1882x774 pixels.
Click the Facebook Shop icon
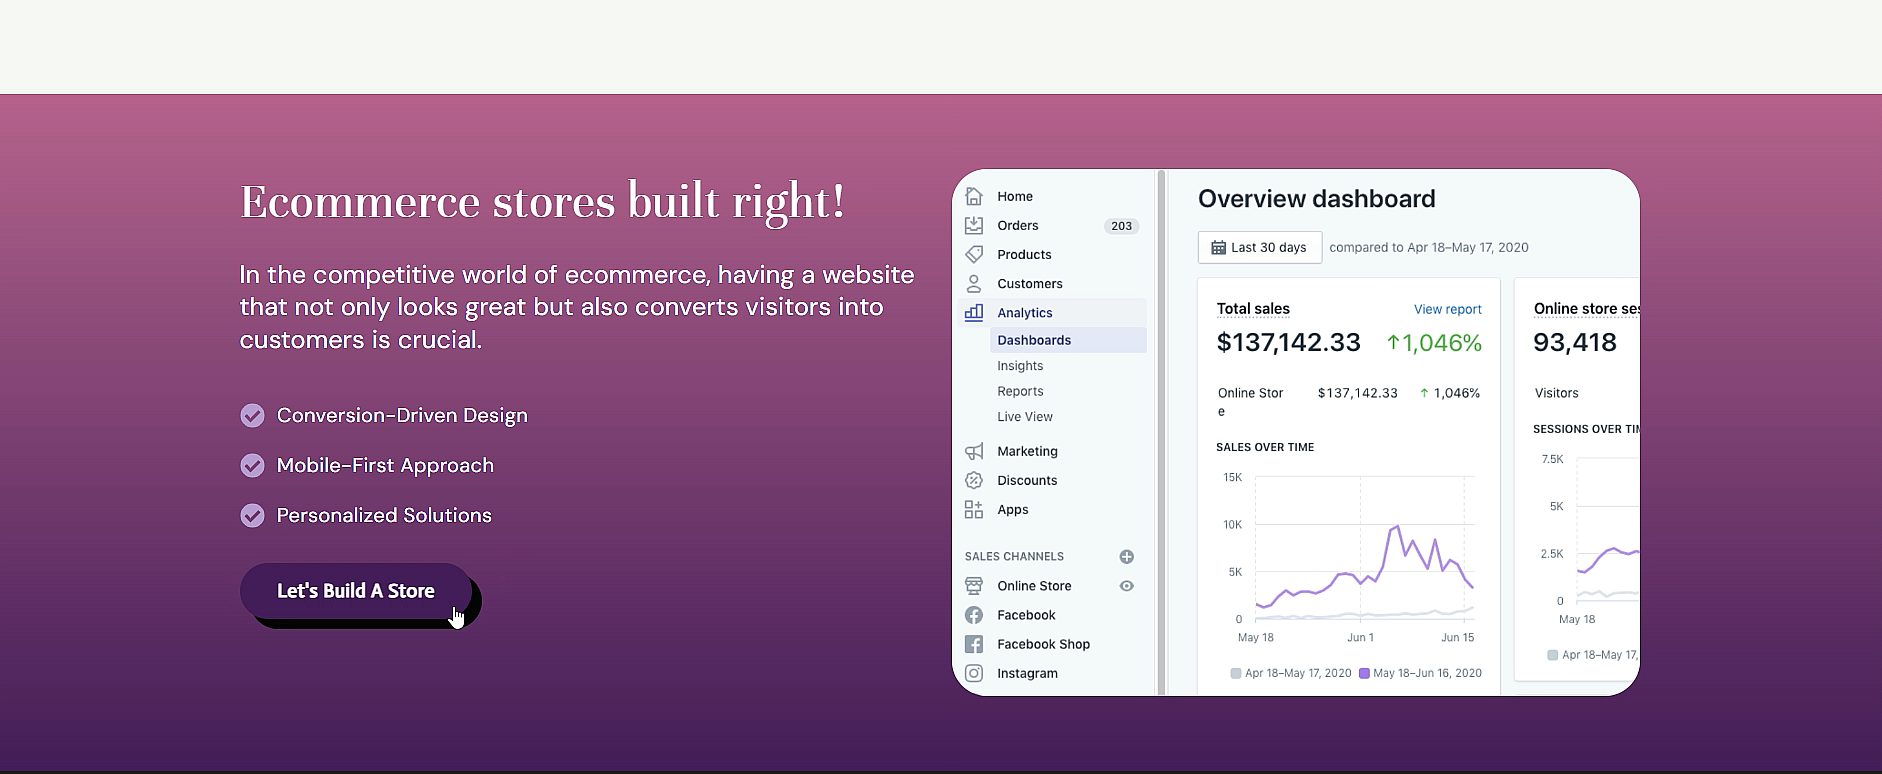coord(974,645)
